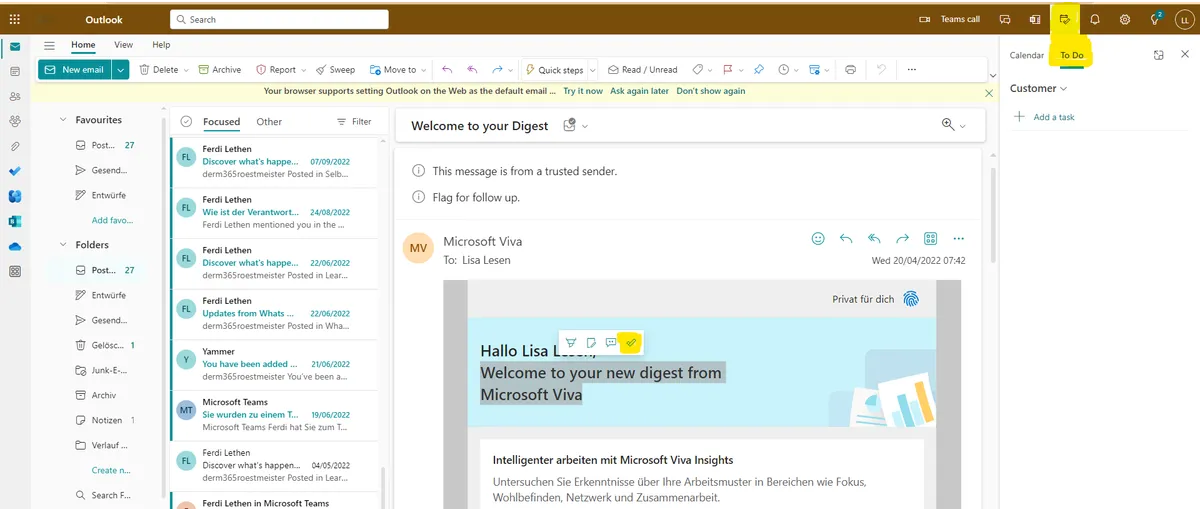Open ribbon More options ellipsis

911,70
